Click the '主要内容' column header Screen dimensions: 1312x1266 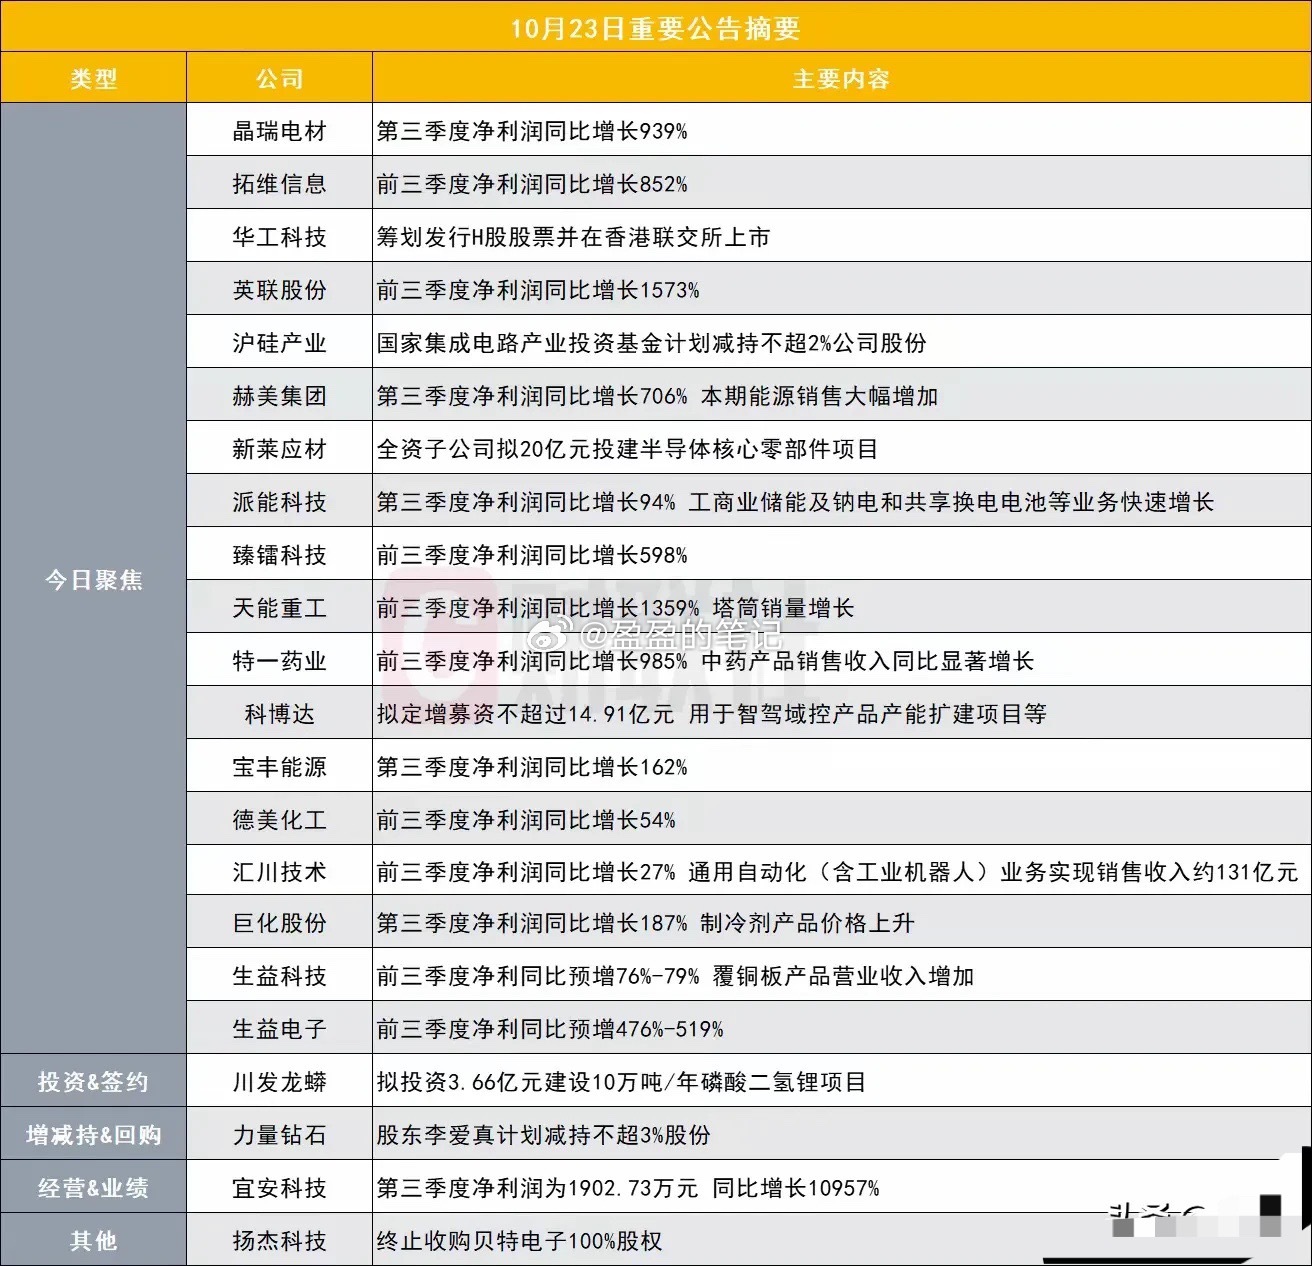click(841, 79)
